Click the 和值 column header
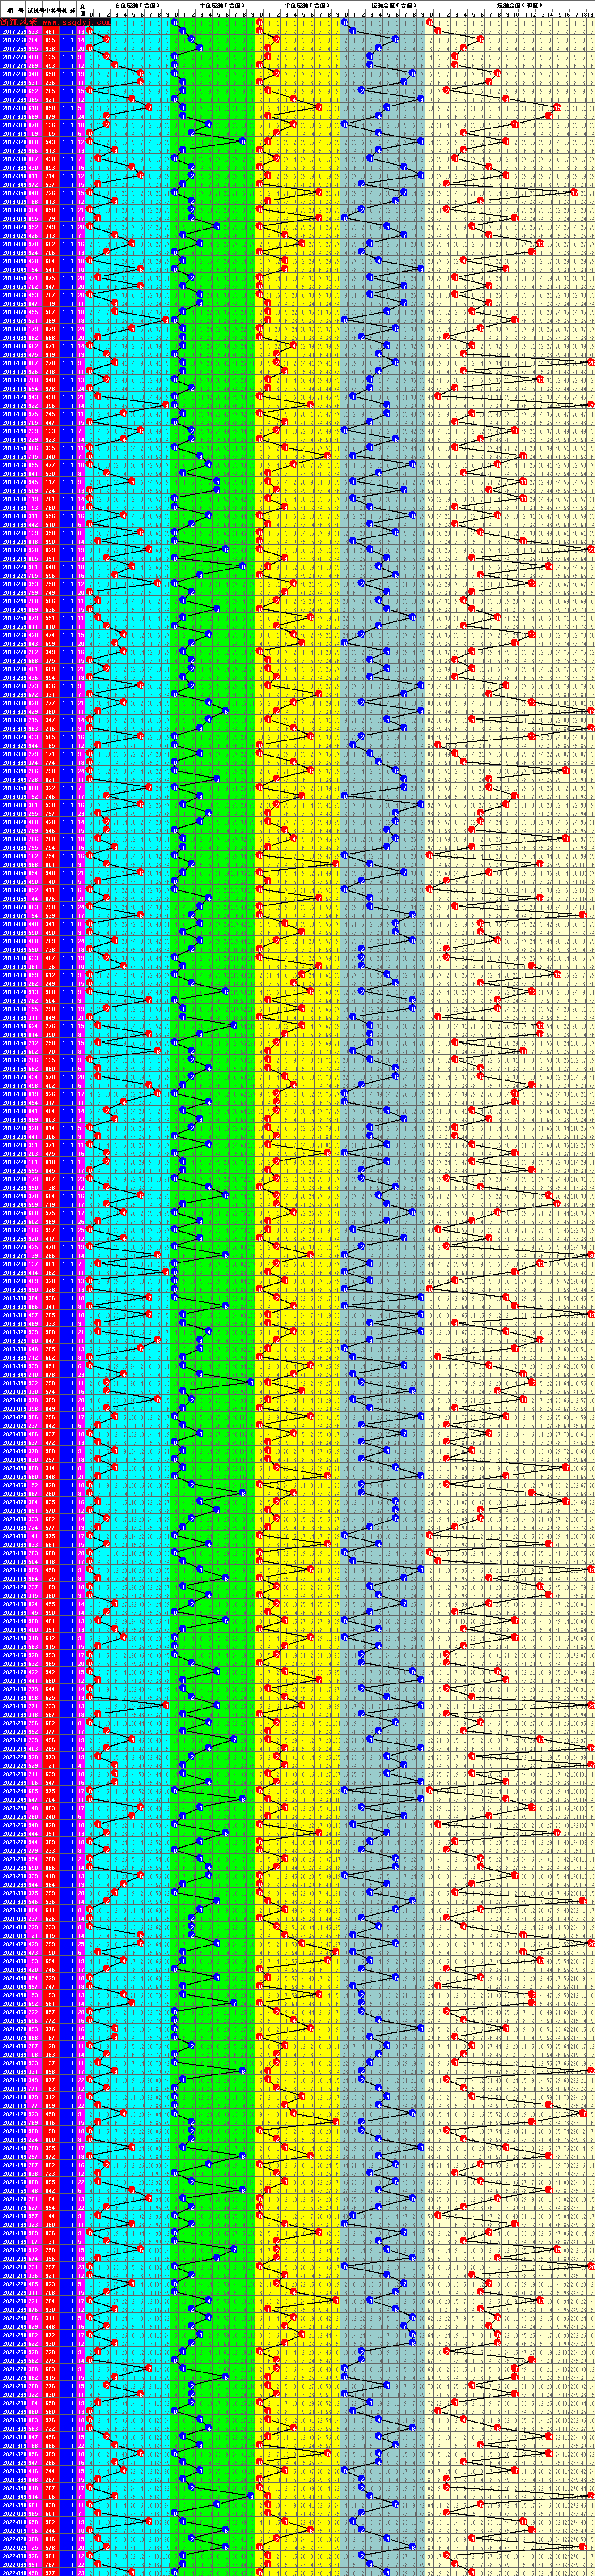 82,9
